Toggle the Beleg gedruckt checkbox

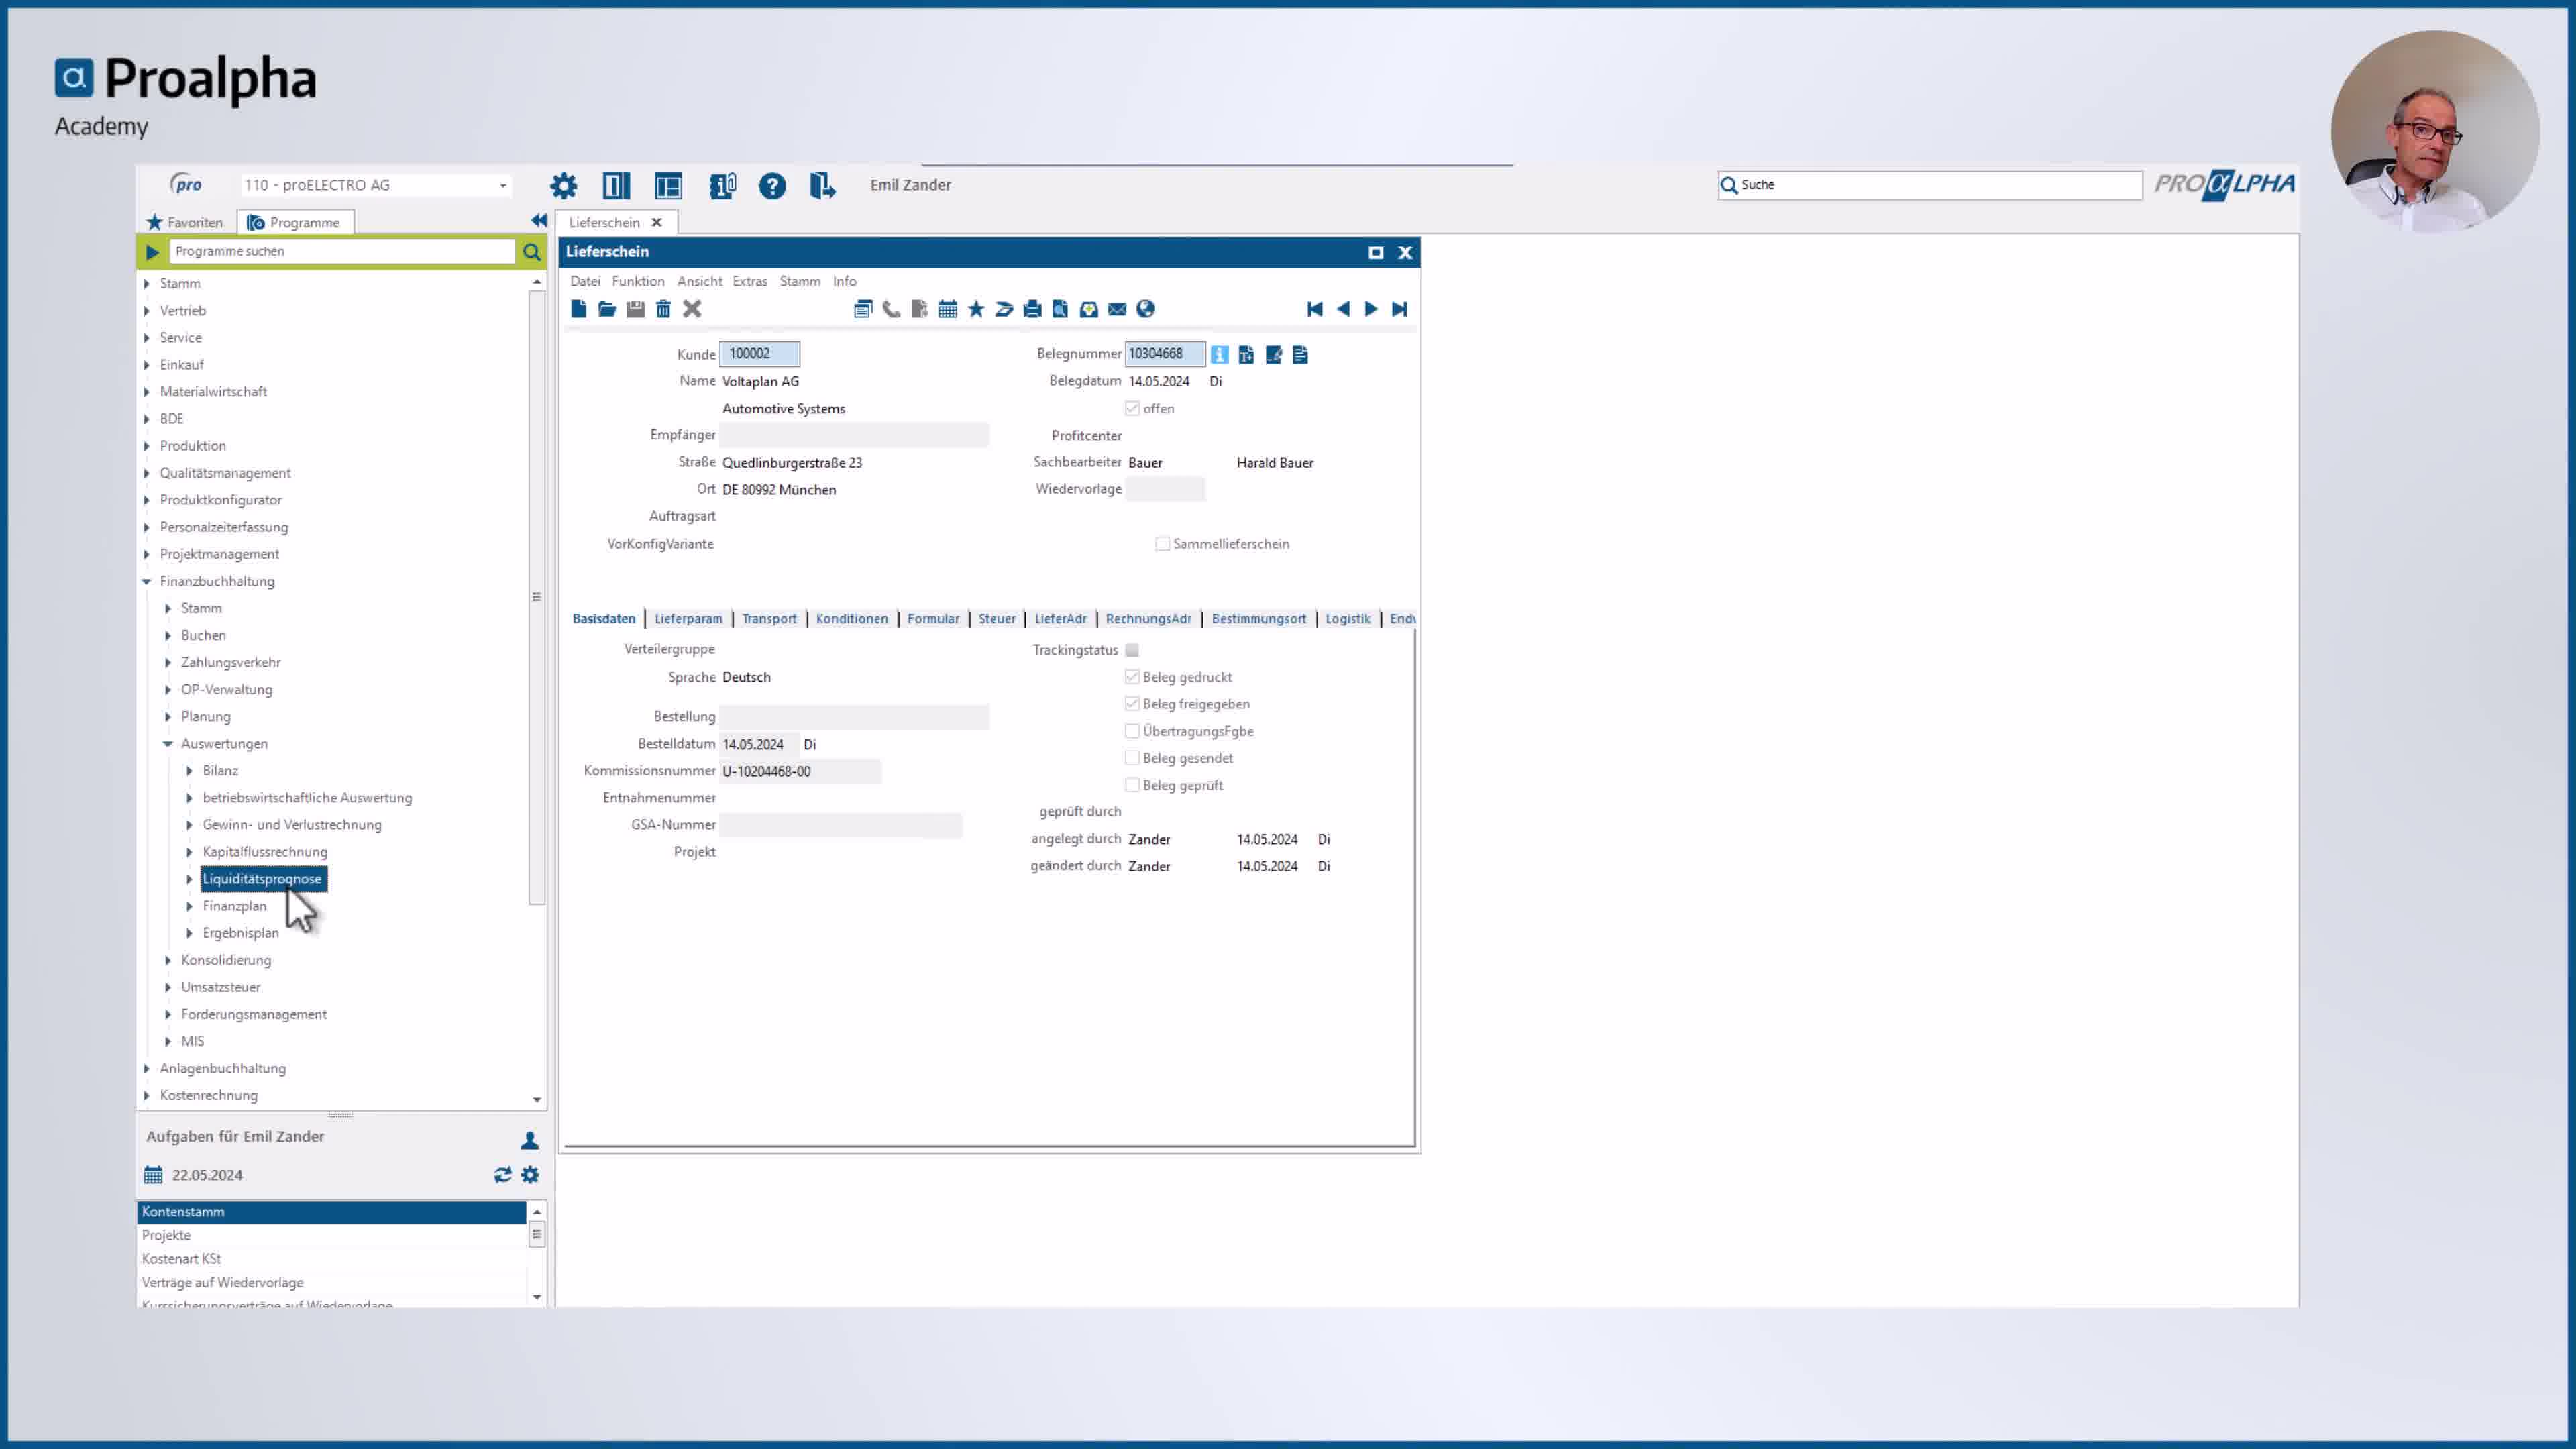pos(1132,677)
